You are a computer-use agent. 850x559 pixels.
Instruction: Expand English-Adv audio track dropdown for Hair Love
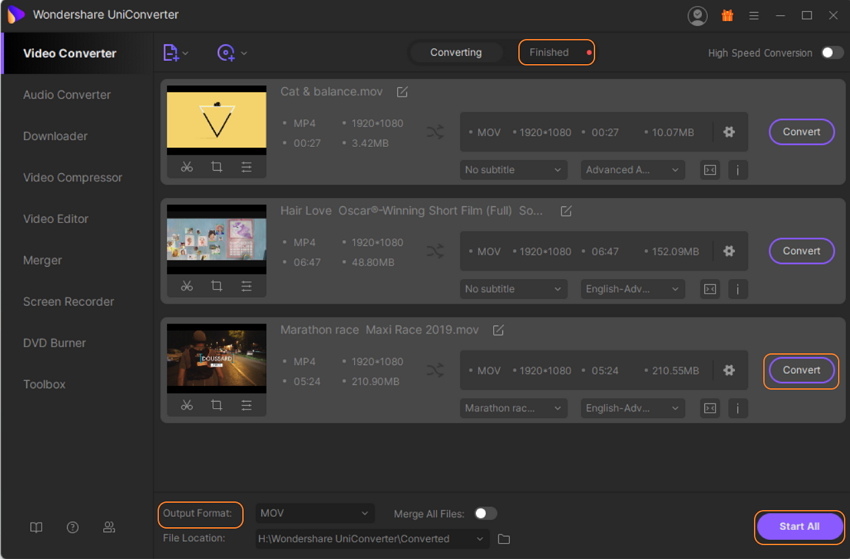pyautogui.click(x=632, y=289)
